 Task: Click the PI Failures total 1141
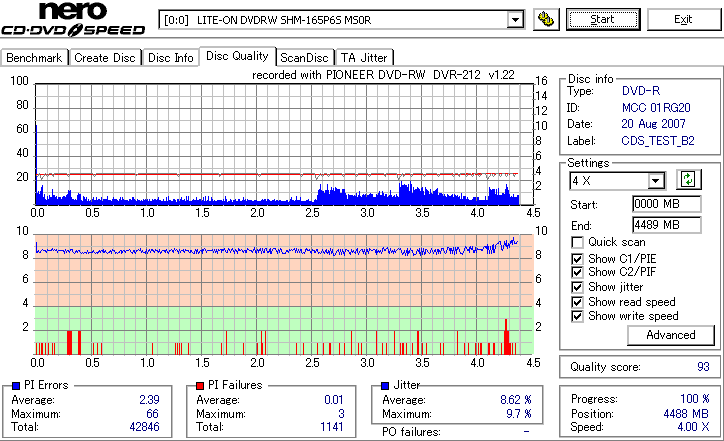point(332,427)
